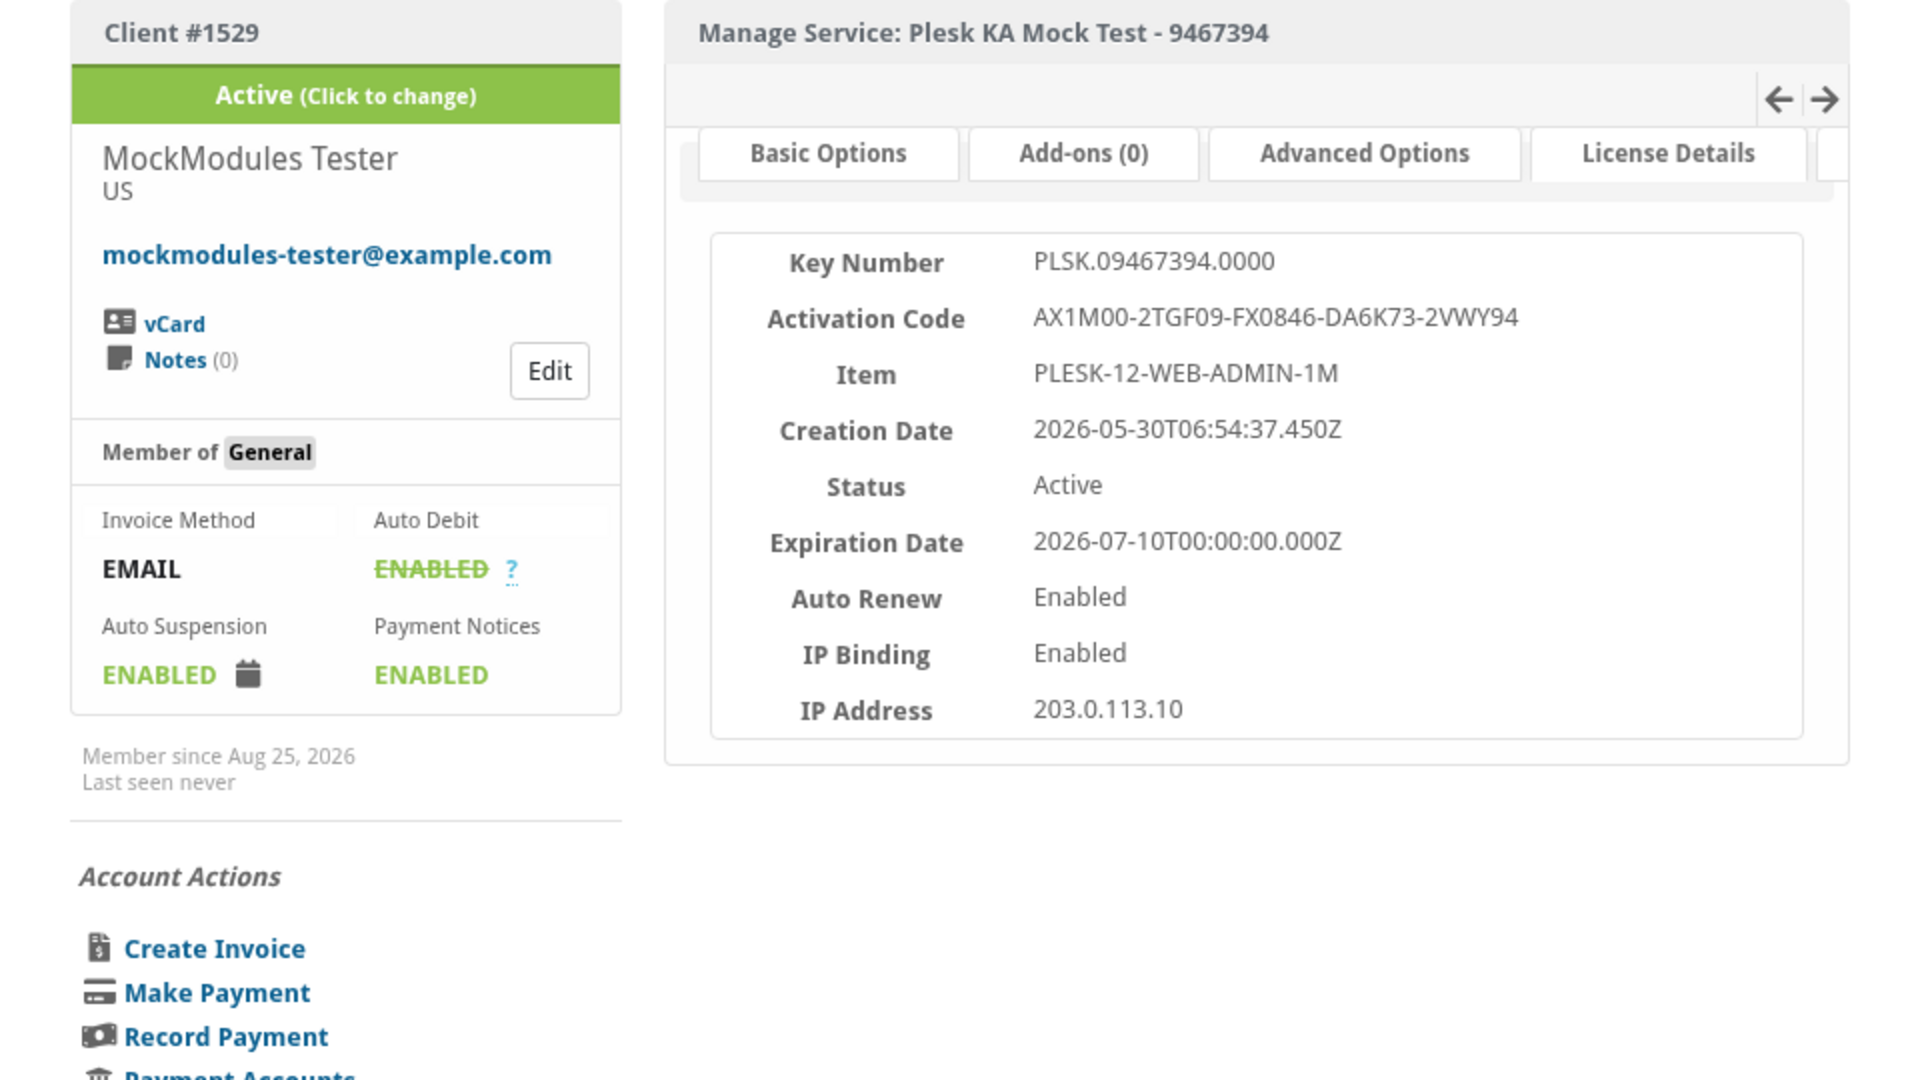Click the IP Binding Enabled value
1920x1080 pixels.
pyautogui.click(x=1080, y=653)
